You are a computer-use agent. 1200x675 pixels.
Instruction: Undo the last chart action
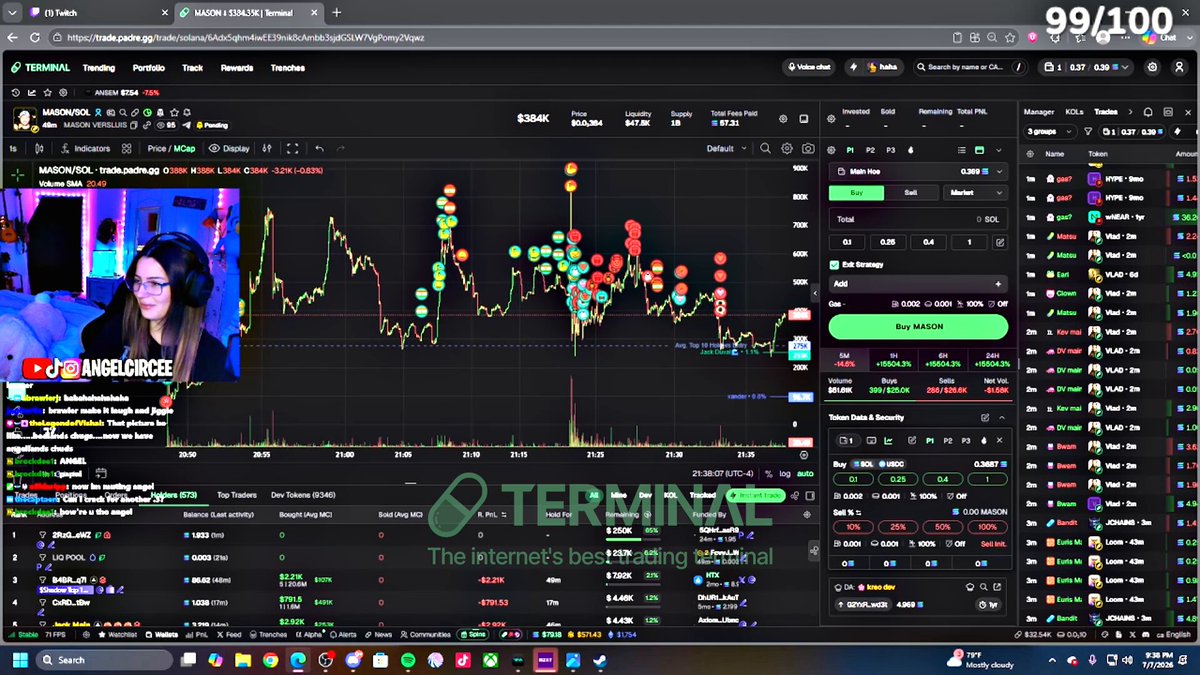pos(319,148)
